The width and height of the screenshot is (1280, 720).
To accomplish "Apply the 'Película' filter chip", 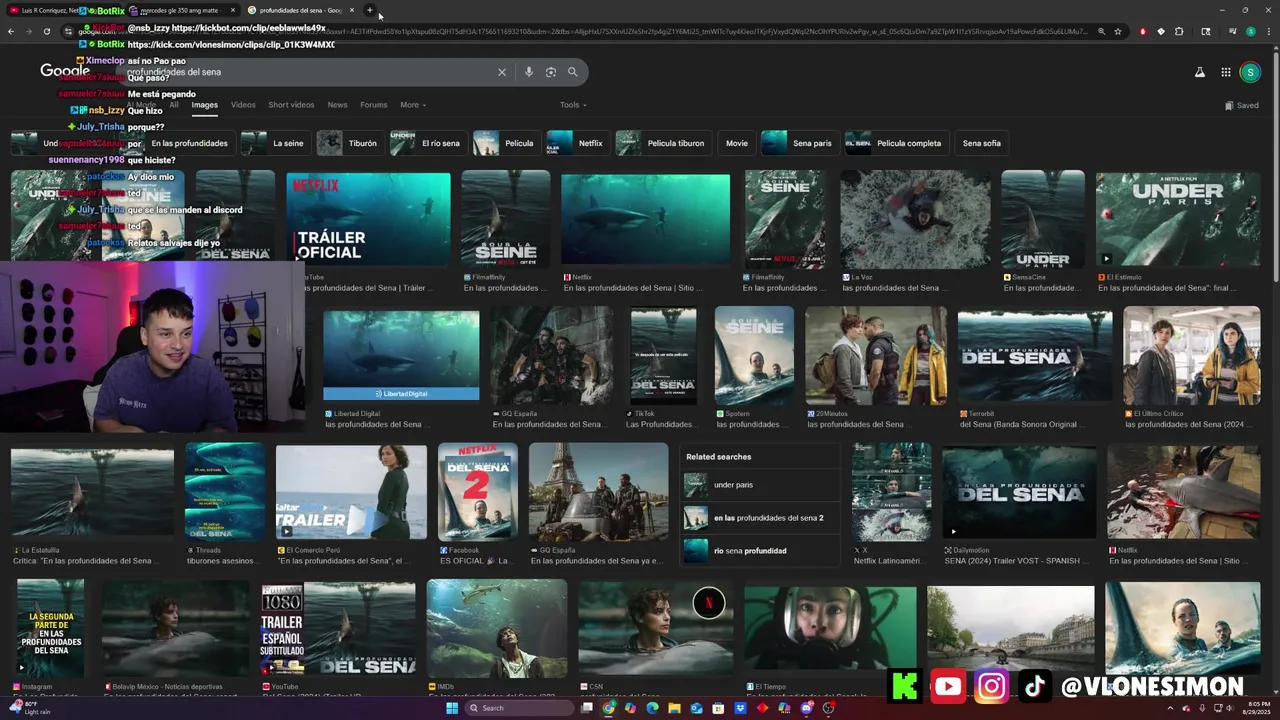I will 507,143.
